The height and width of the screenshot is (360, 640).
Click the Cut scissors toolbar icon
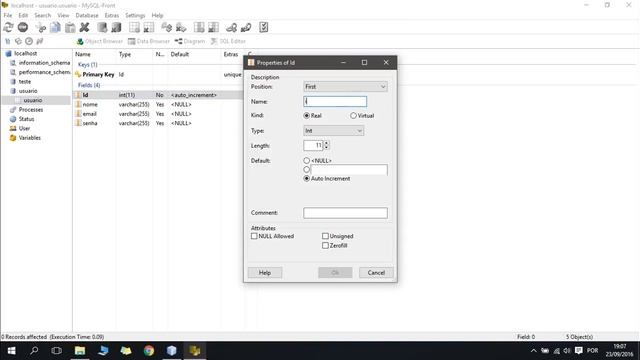tap(40, 27)
